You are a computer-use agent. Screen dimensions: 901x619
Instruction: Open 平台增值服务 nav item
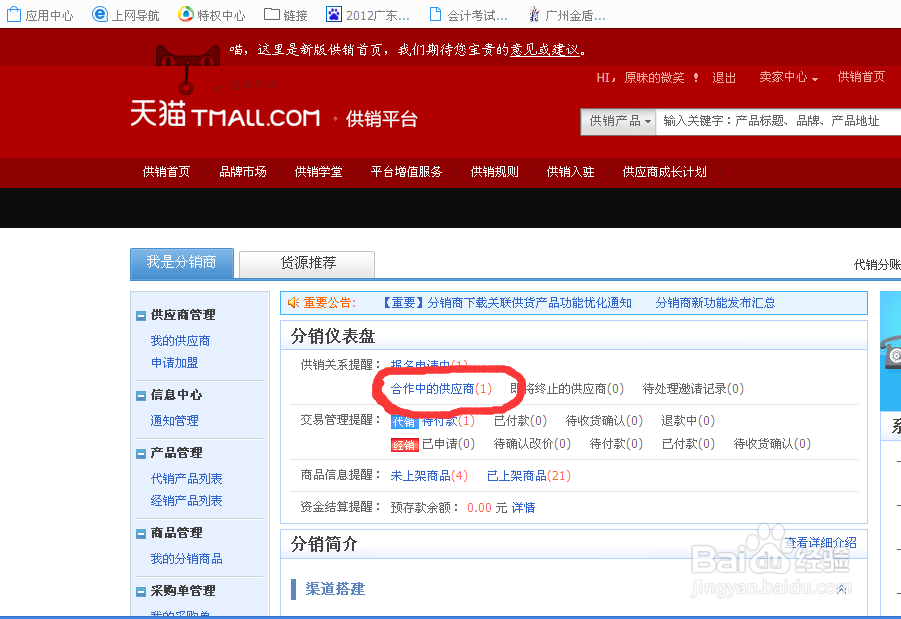click(x=406, y=172)
